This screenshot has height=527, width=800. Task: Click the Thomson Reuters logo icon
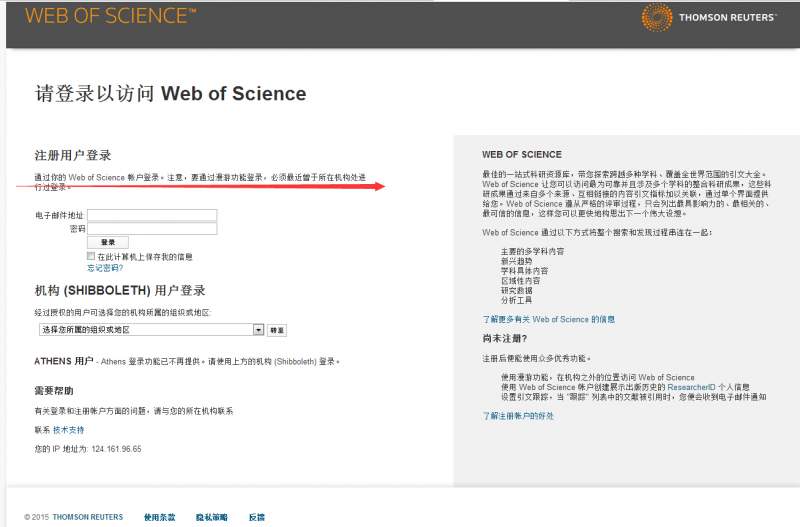click(x=657, y=17)
